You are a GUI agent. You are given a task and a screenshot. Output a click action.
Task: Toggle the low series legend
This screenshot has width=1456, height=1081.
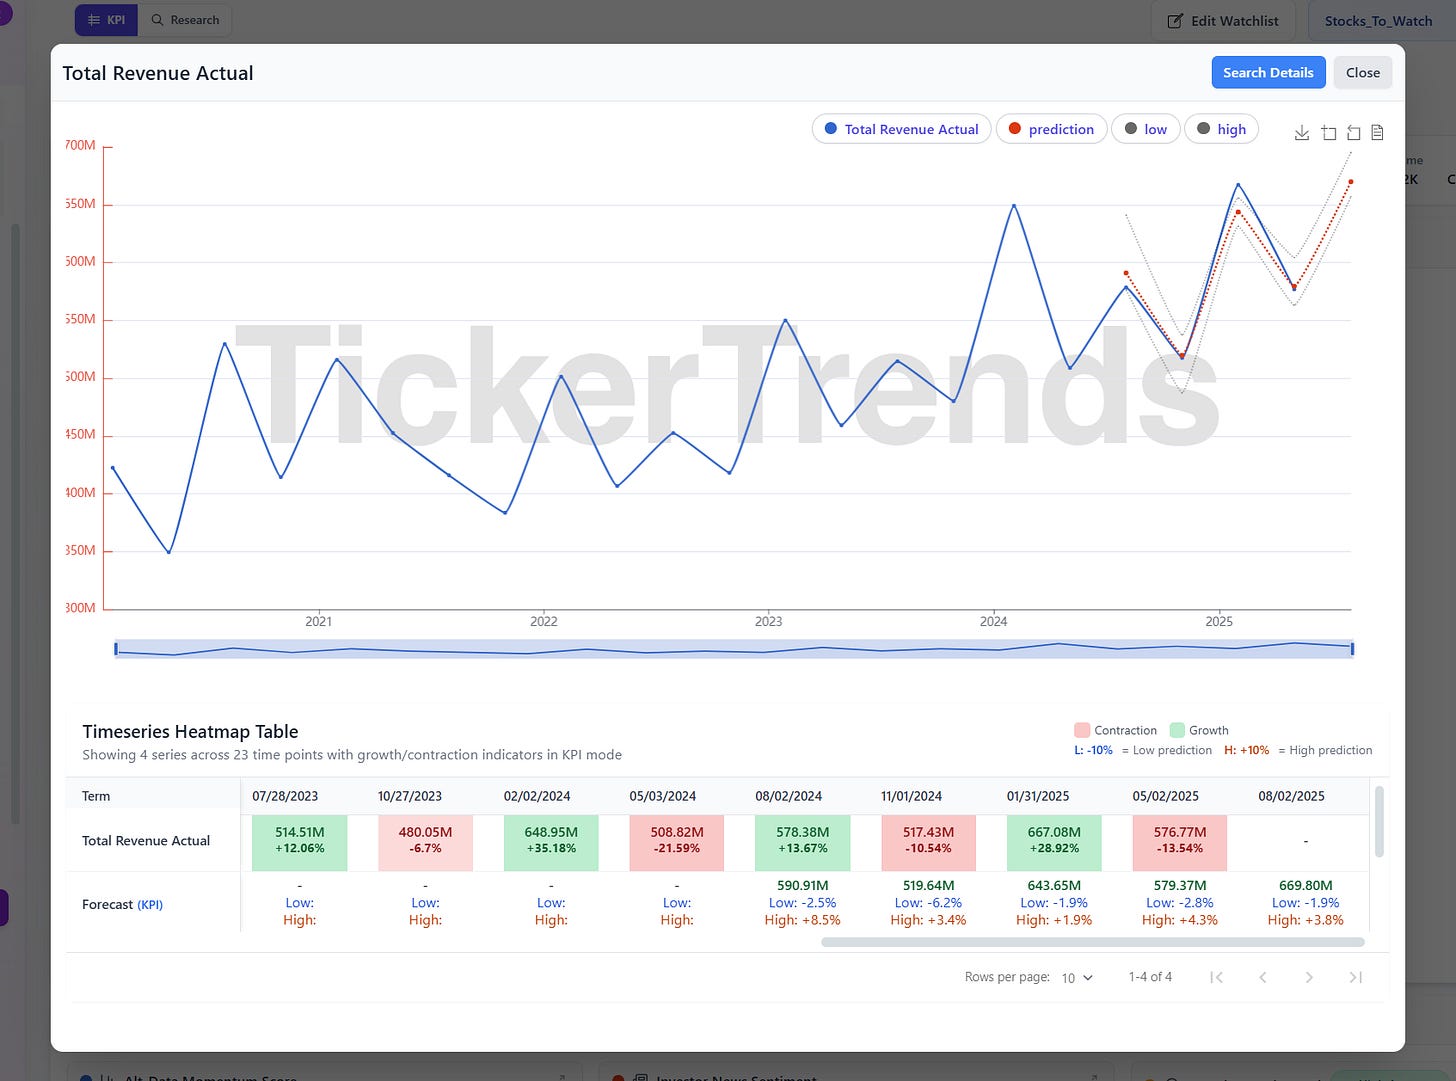(1146, 129)
